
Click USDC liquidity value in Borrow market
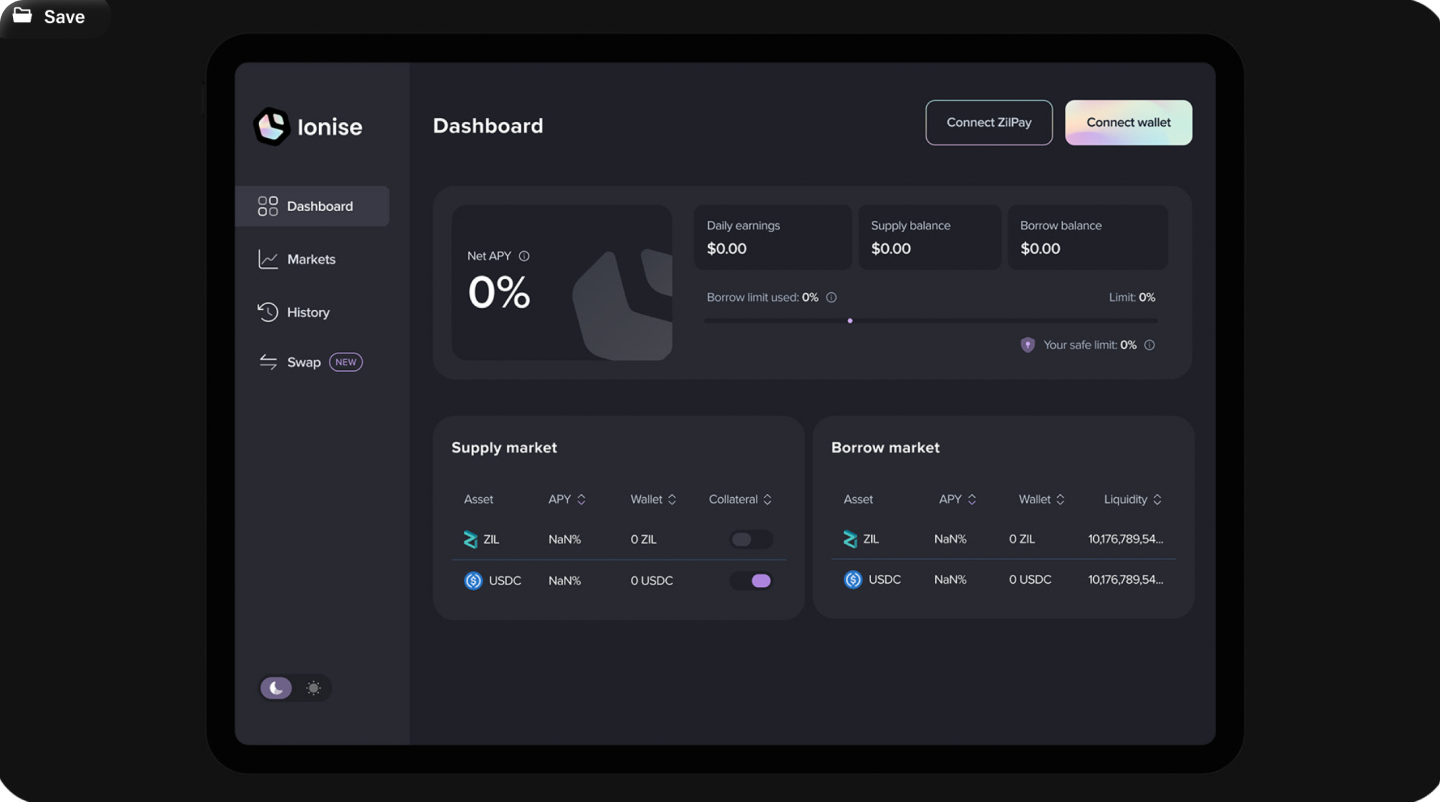1126,580
